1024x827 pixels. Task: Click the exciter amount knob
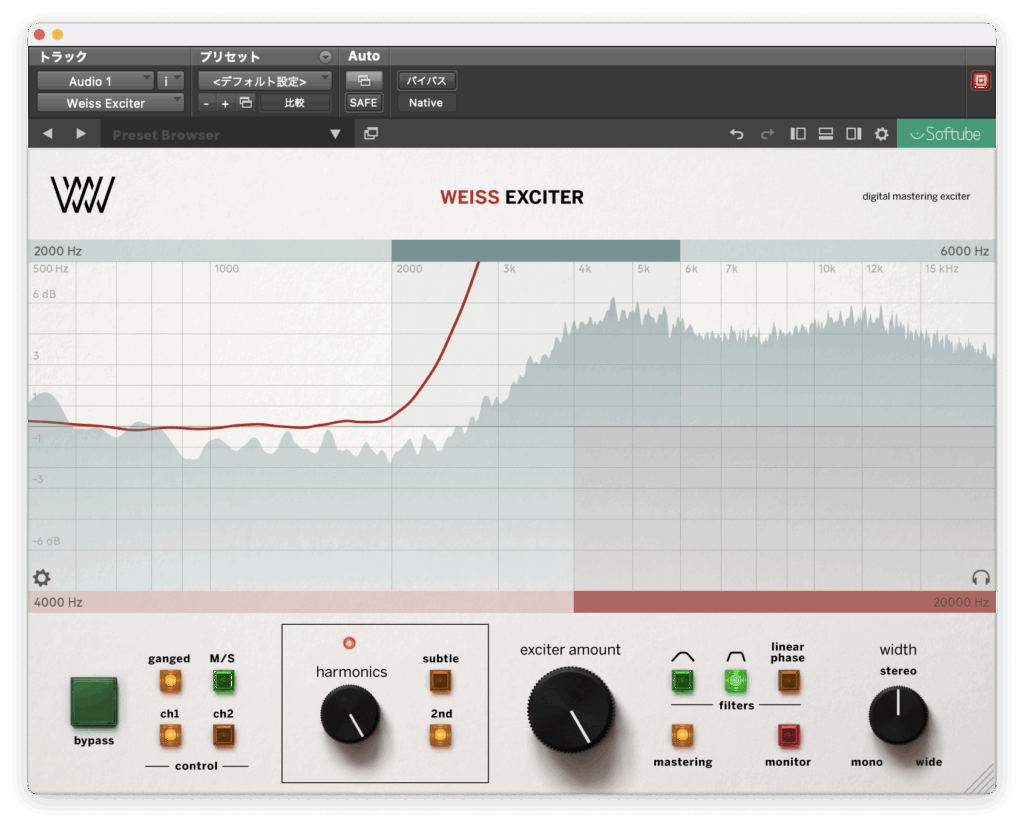[571, 710]
